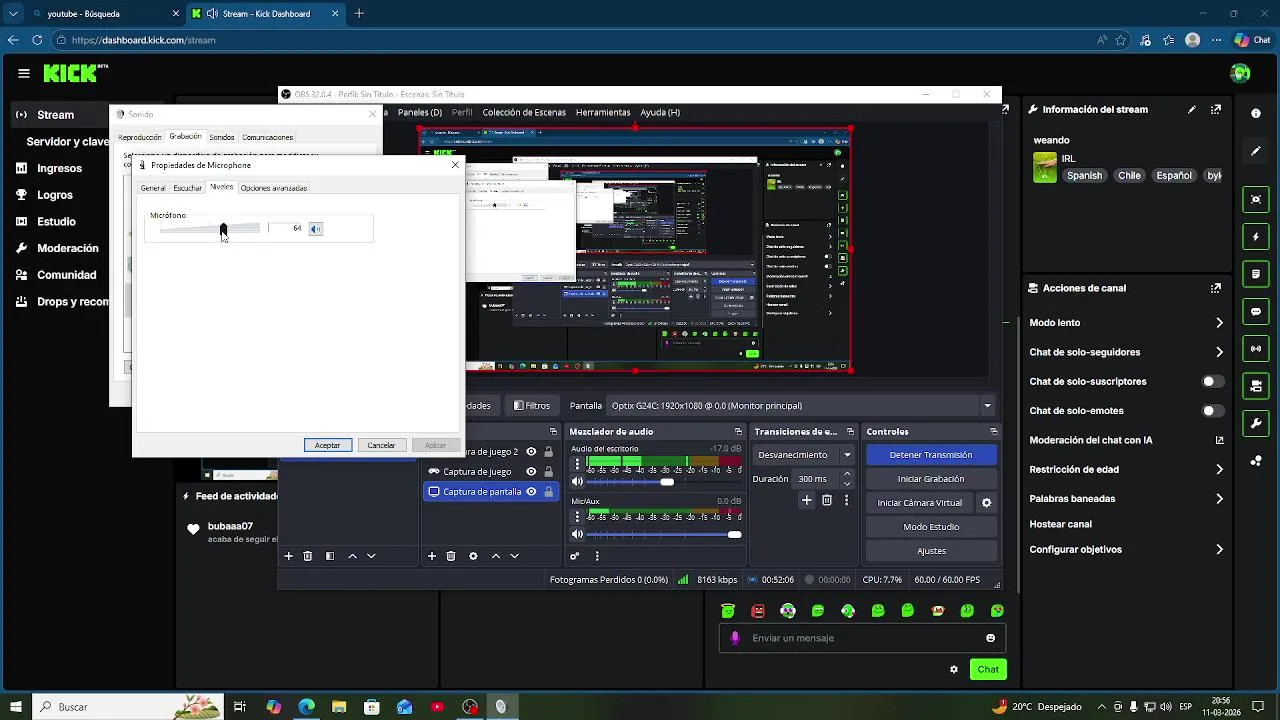Add a transition with the plus icon
This screenshot has height=720, width=1280.
(x=806, y=500)
